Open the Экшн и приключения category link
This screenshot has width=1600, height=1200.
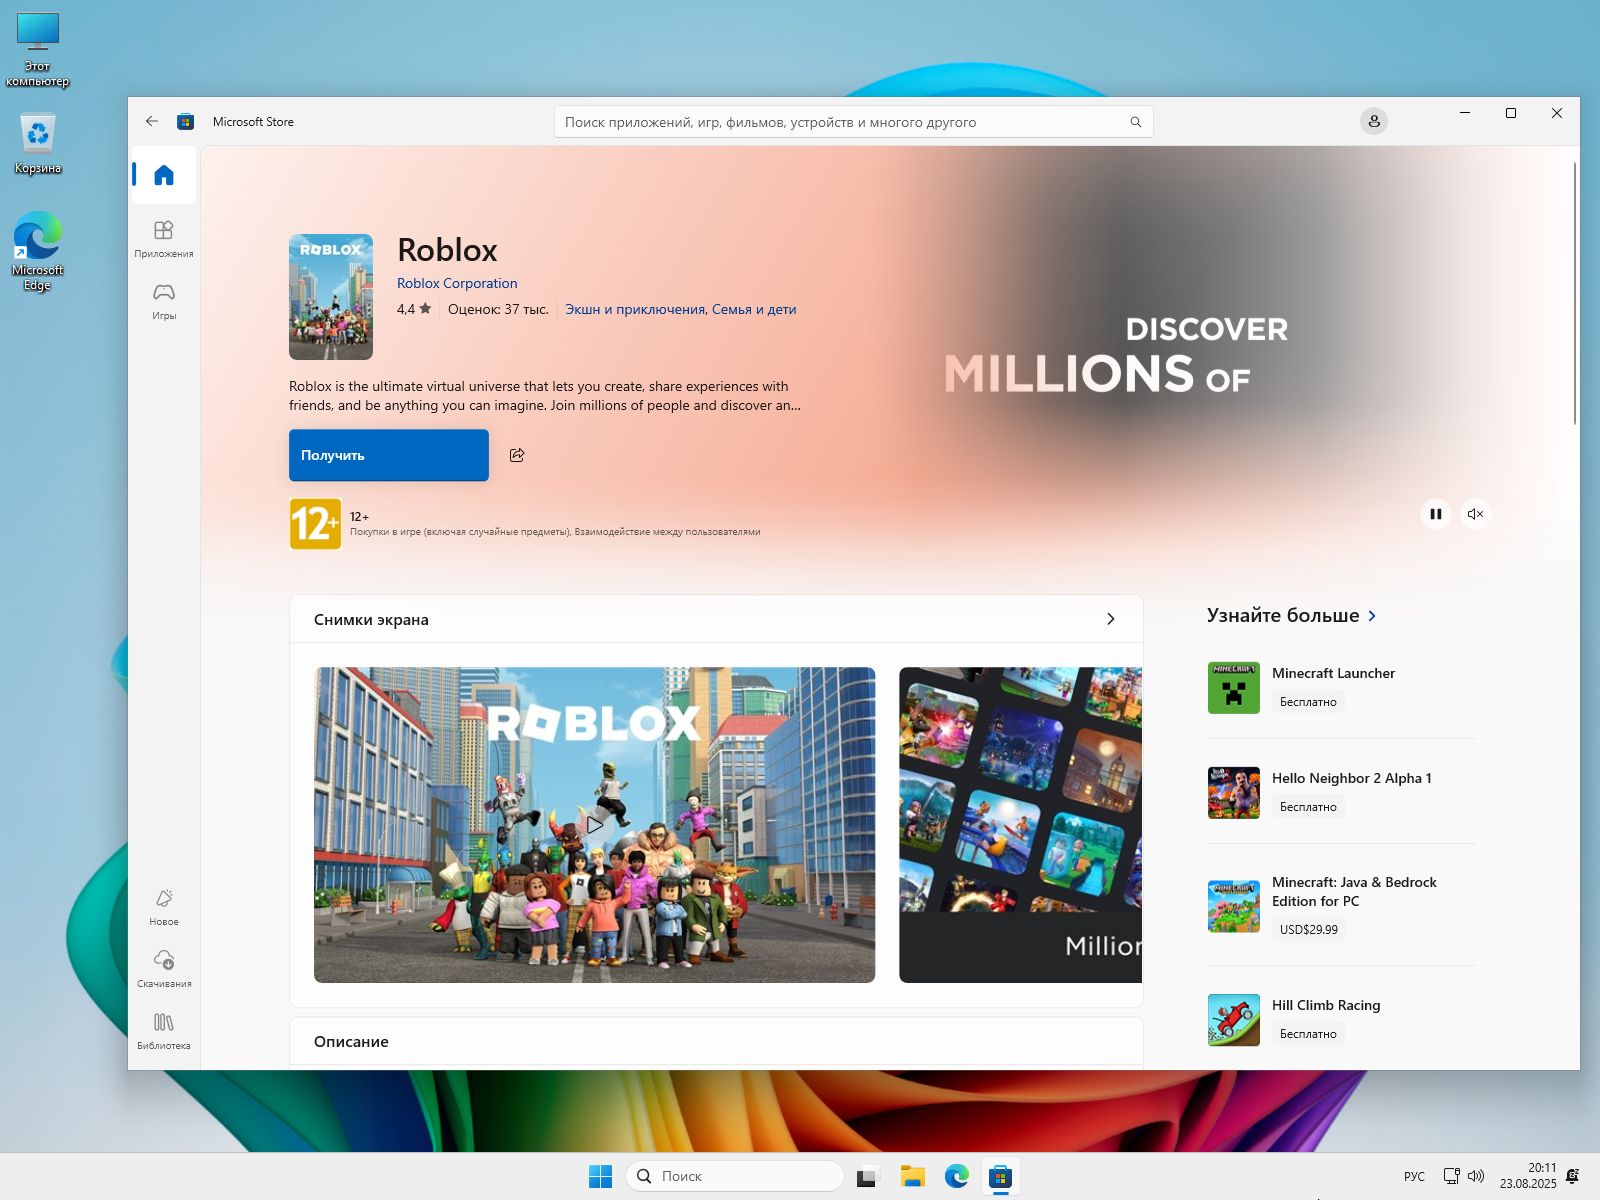point(635,309)
